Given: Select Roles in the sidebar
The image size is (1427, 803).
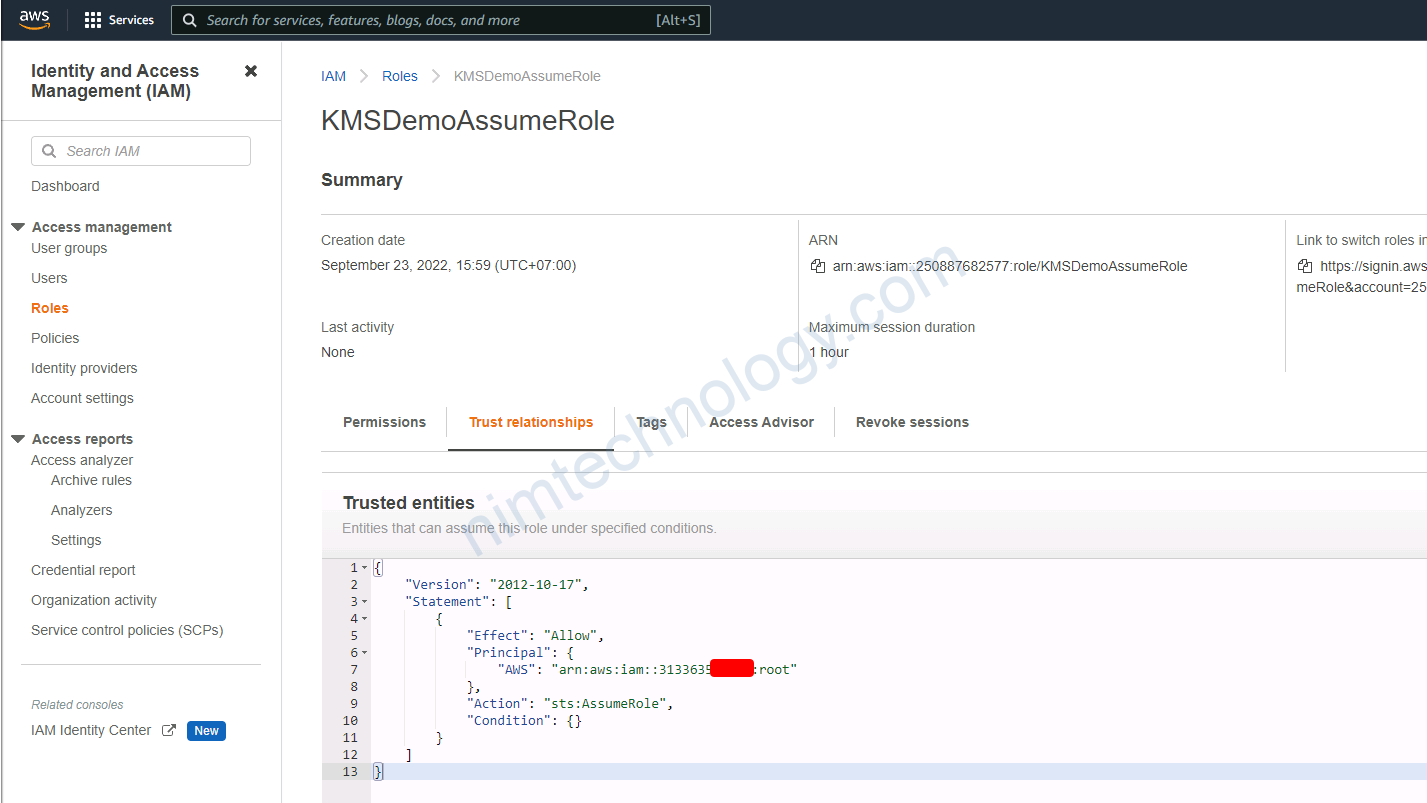Looking at the screenshot, I should click(50, 308).
